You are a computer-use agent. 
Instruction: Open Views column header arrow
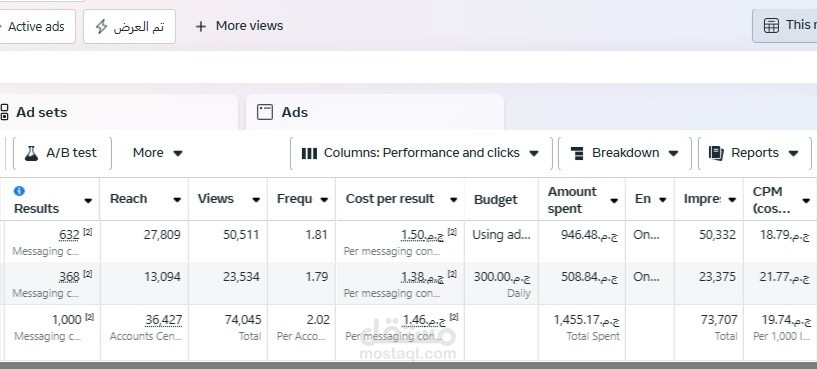[x=256, y=200]
